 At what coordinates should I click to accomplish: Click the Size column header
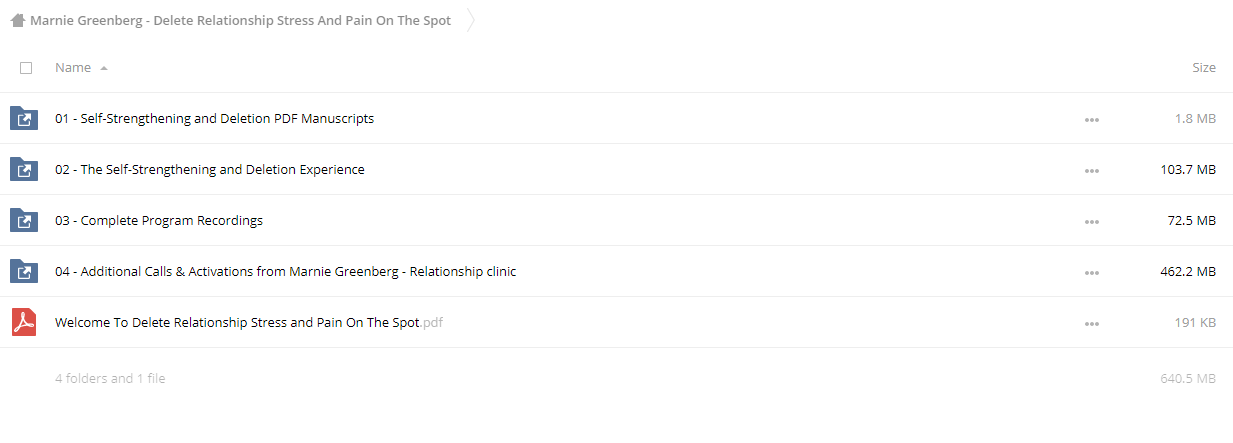coord(1204,68)
